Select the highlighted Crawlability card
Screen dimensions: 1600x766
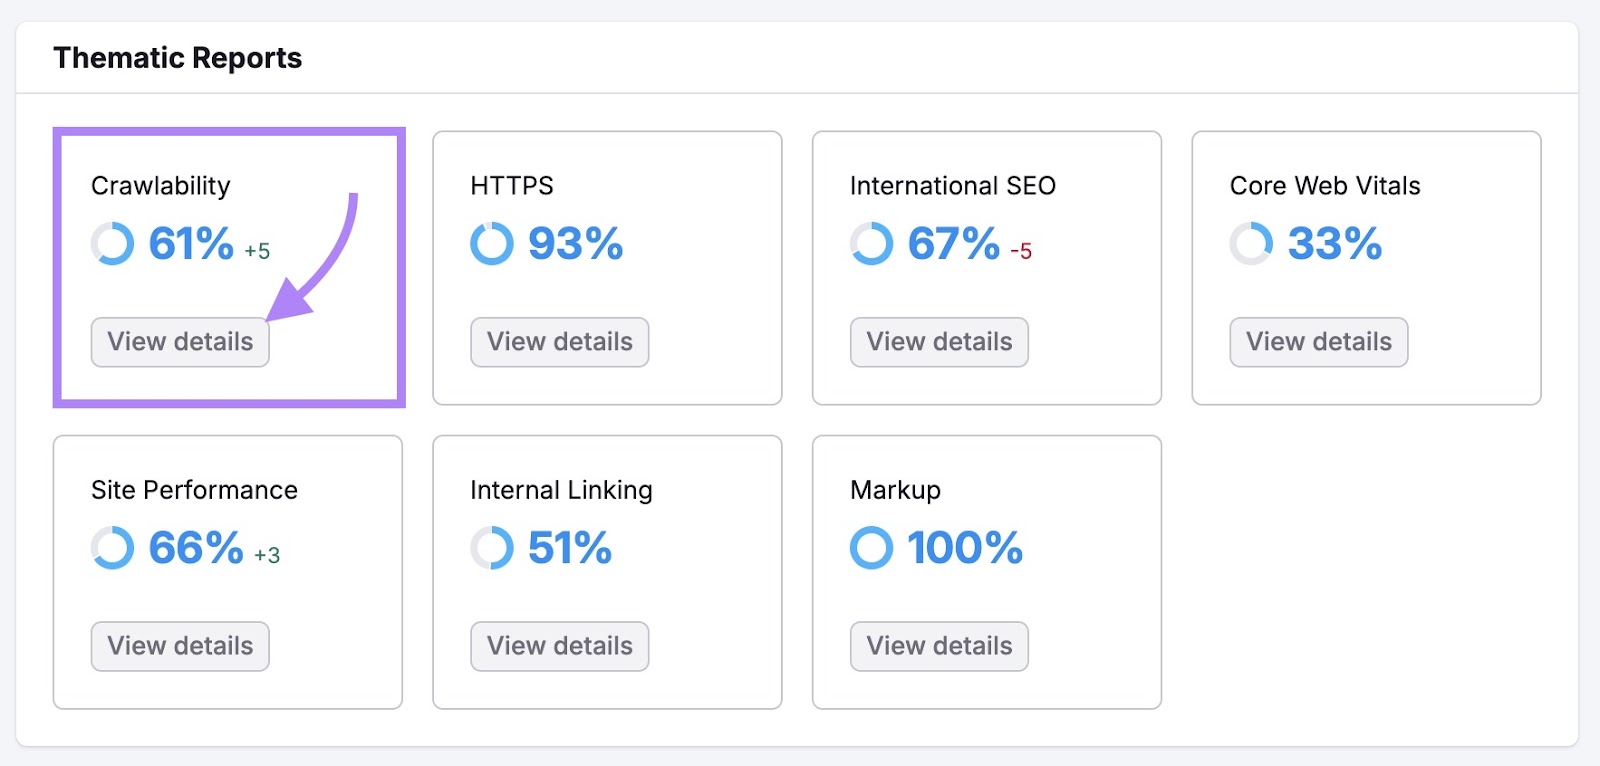point(228,265)
